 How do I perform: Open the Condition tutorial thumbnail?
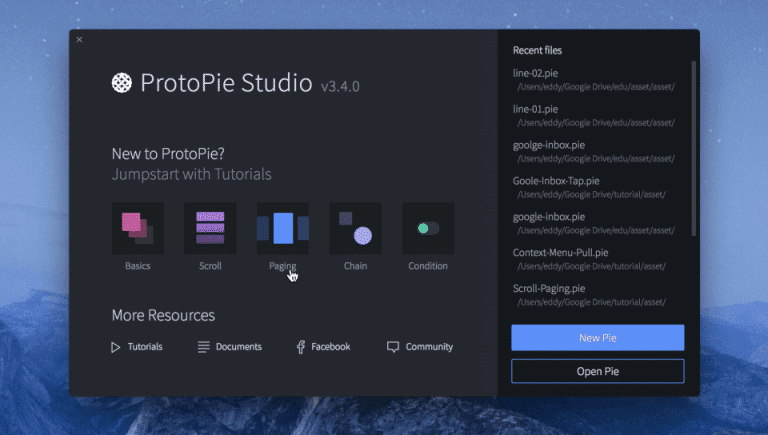[428, 228]
